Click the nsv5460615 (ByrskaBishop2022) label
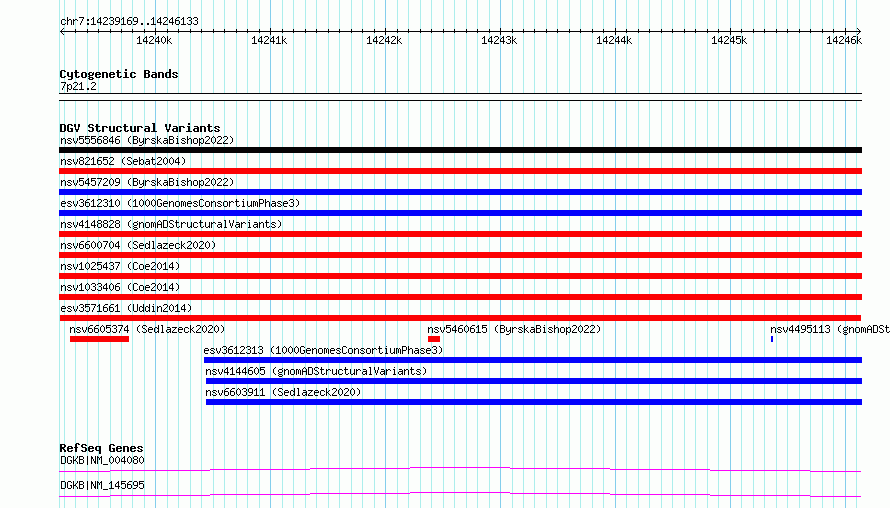 tap(514, 329)
